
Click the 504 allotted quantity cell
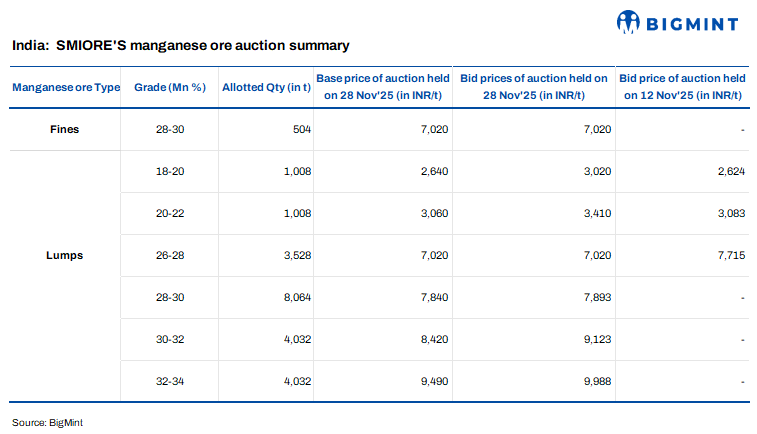tap(302, 129)
